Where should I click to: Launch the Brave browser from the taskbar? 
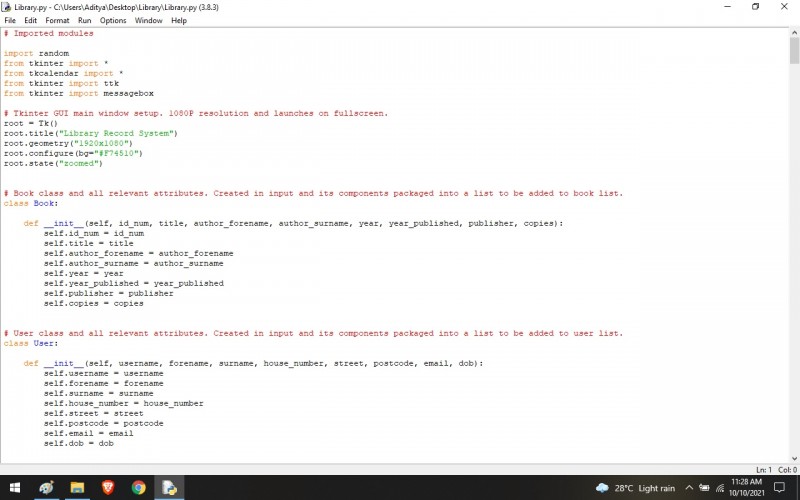108,488
